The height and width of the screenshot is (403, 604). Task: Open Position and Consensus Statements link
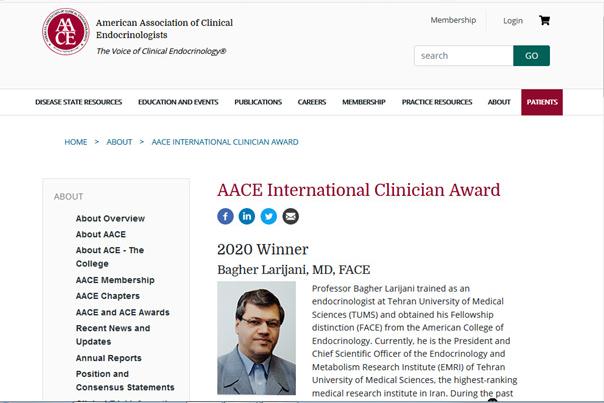click(124, 380)
